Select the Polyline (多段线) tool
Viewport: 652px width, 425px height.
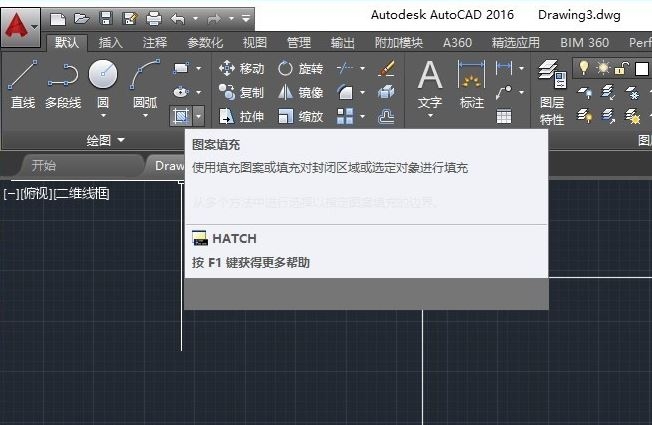(63, 85)
